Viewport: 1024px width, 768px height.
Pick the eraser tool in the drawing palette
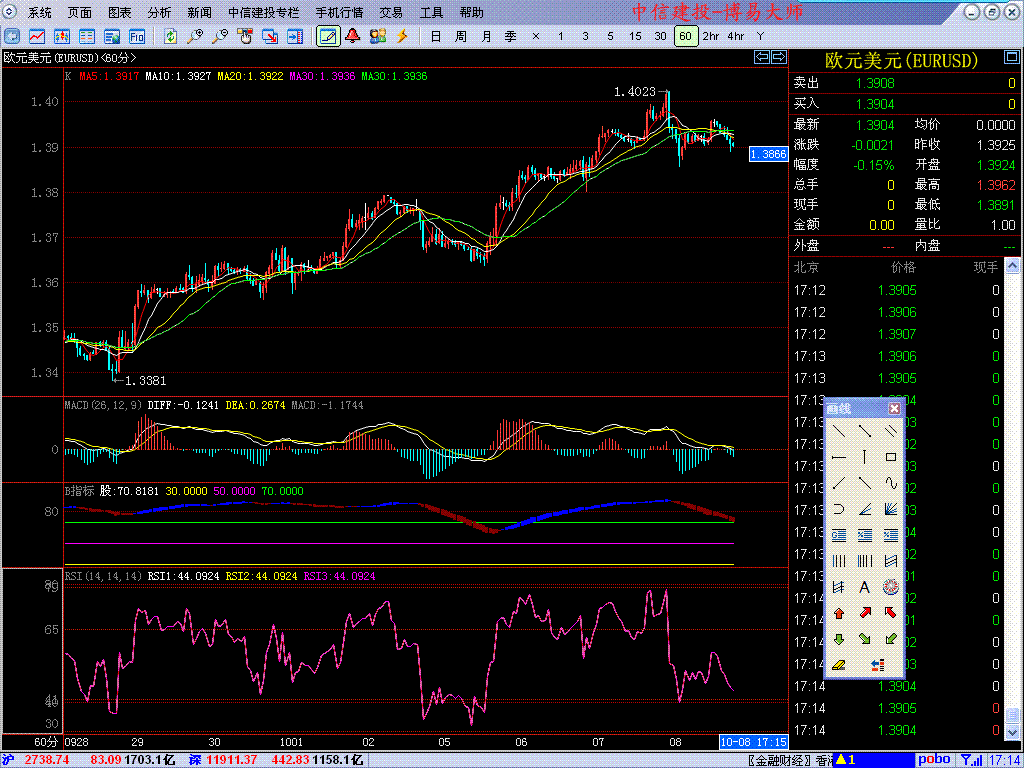tap(839, 664)
